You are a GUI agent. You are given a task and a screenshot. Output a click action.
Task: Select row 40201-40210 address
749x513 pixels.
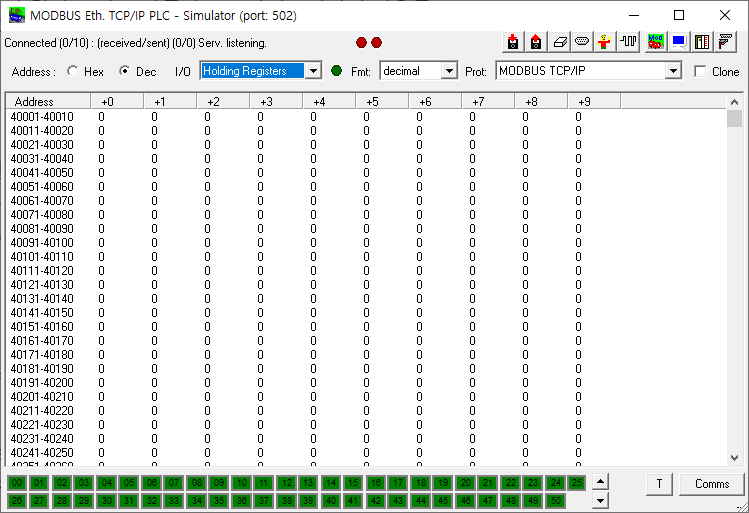point(42,397)
